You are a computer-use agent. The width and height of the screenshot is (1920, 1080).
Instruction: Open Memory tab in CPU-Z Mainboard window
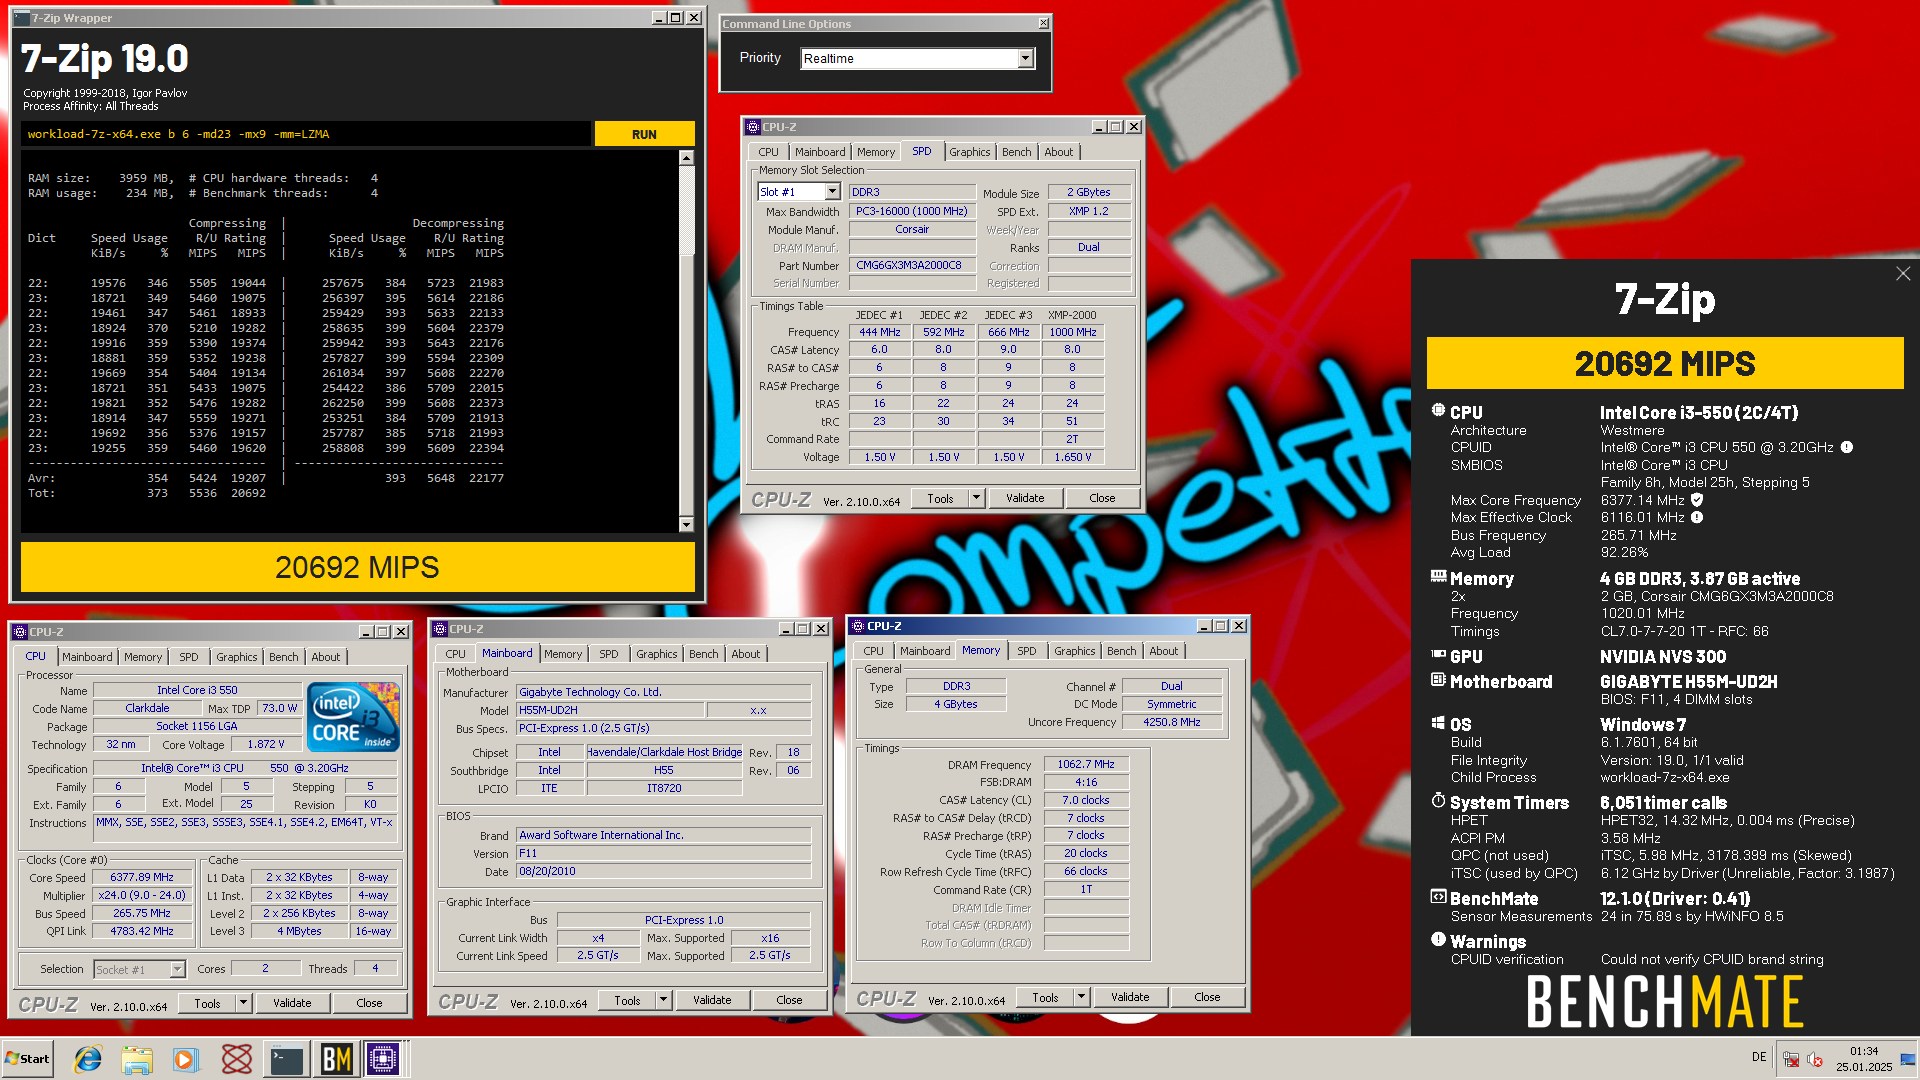[x=563, y=654]
